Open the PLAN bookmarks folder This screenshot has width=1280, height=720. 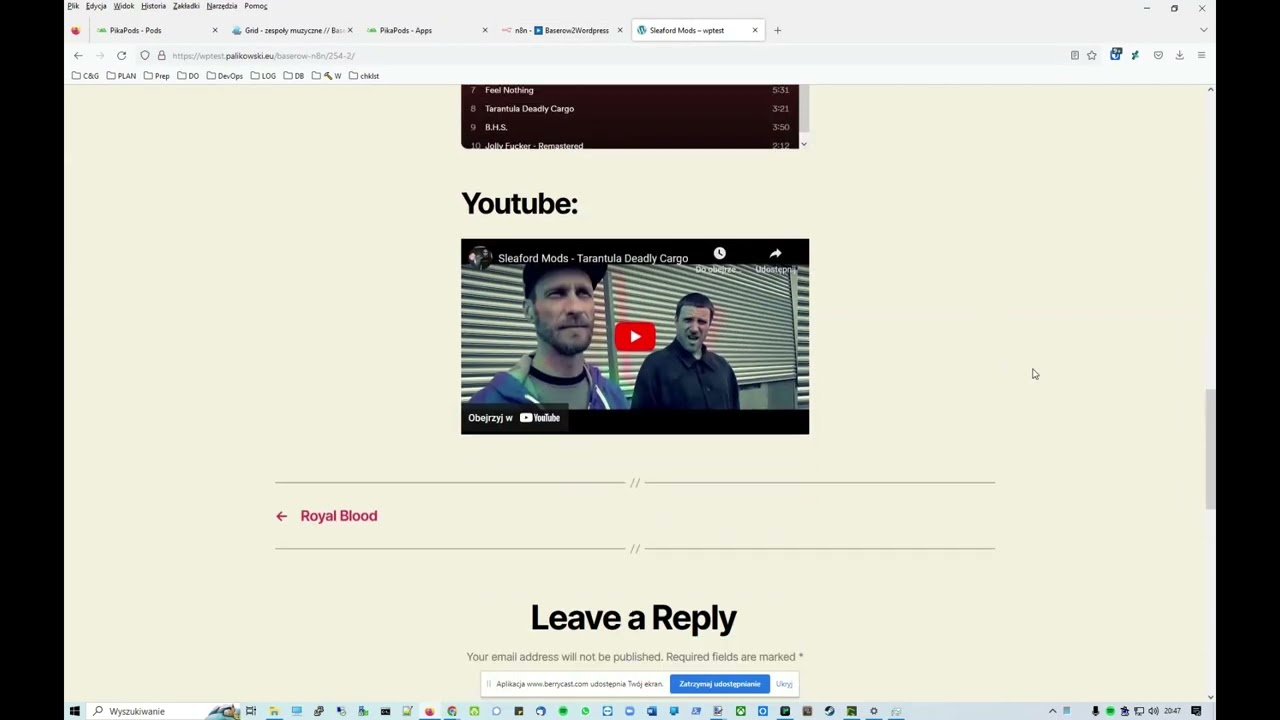pos(121,76)
